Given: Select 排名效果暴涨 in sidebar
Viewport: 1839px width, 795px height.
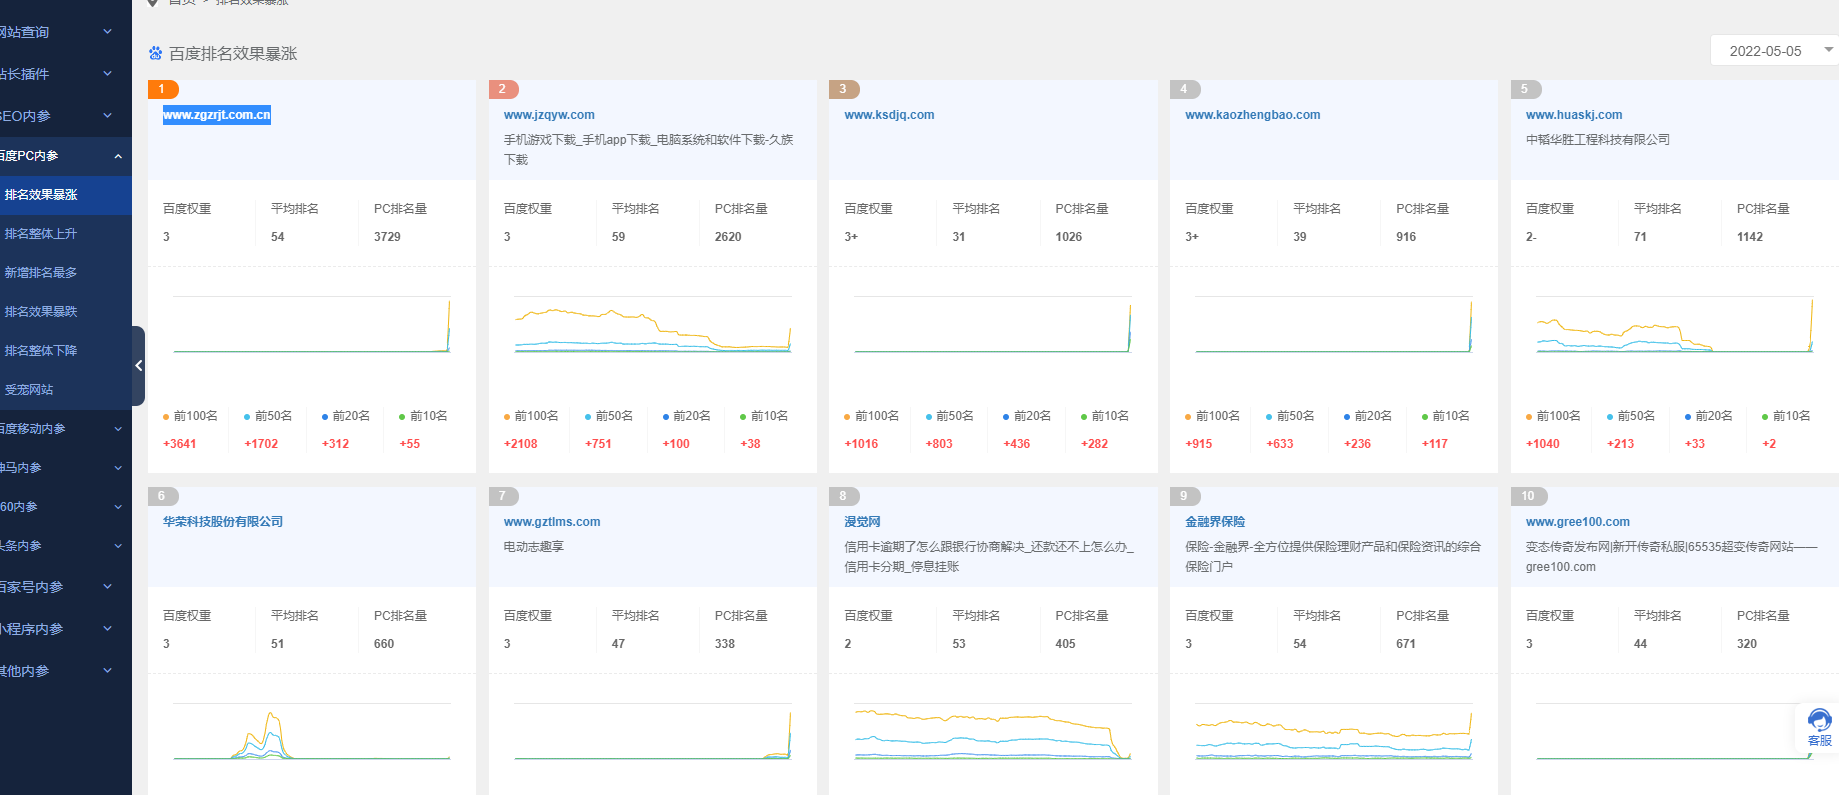Looking at the screenshot, I should coord(66,195).
